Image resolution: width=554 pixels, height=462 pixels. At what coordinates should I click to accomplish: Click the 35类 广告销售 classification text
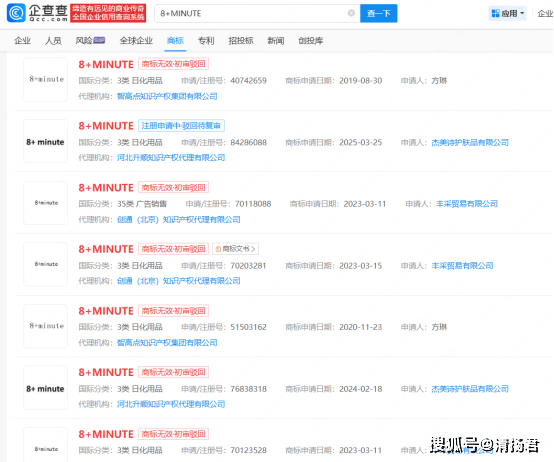(x=142, y=204)
